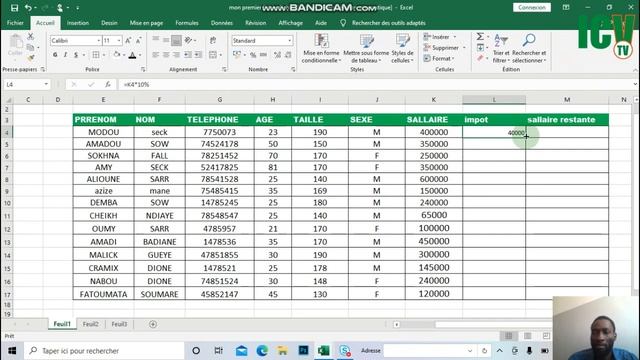Click the Format Painter brush icon
Screen dimensions: 640x360
click(31, 58)
